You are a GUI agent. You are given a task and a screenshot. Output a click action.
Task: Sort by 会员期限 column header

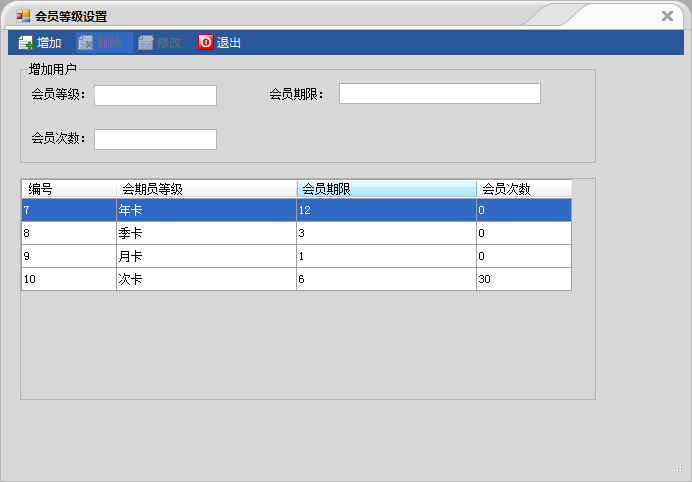click(386, 189)
